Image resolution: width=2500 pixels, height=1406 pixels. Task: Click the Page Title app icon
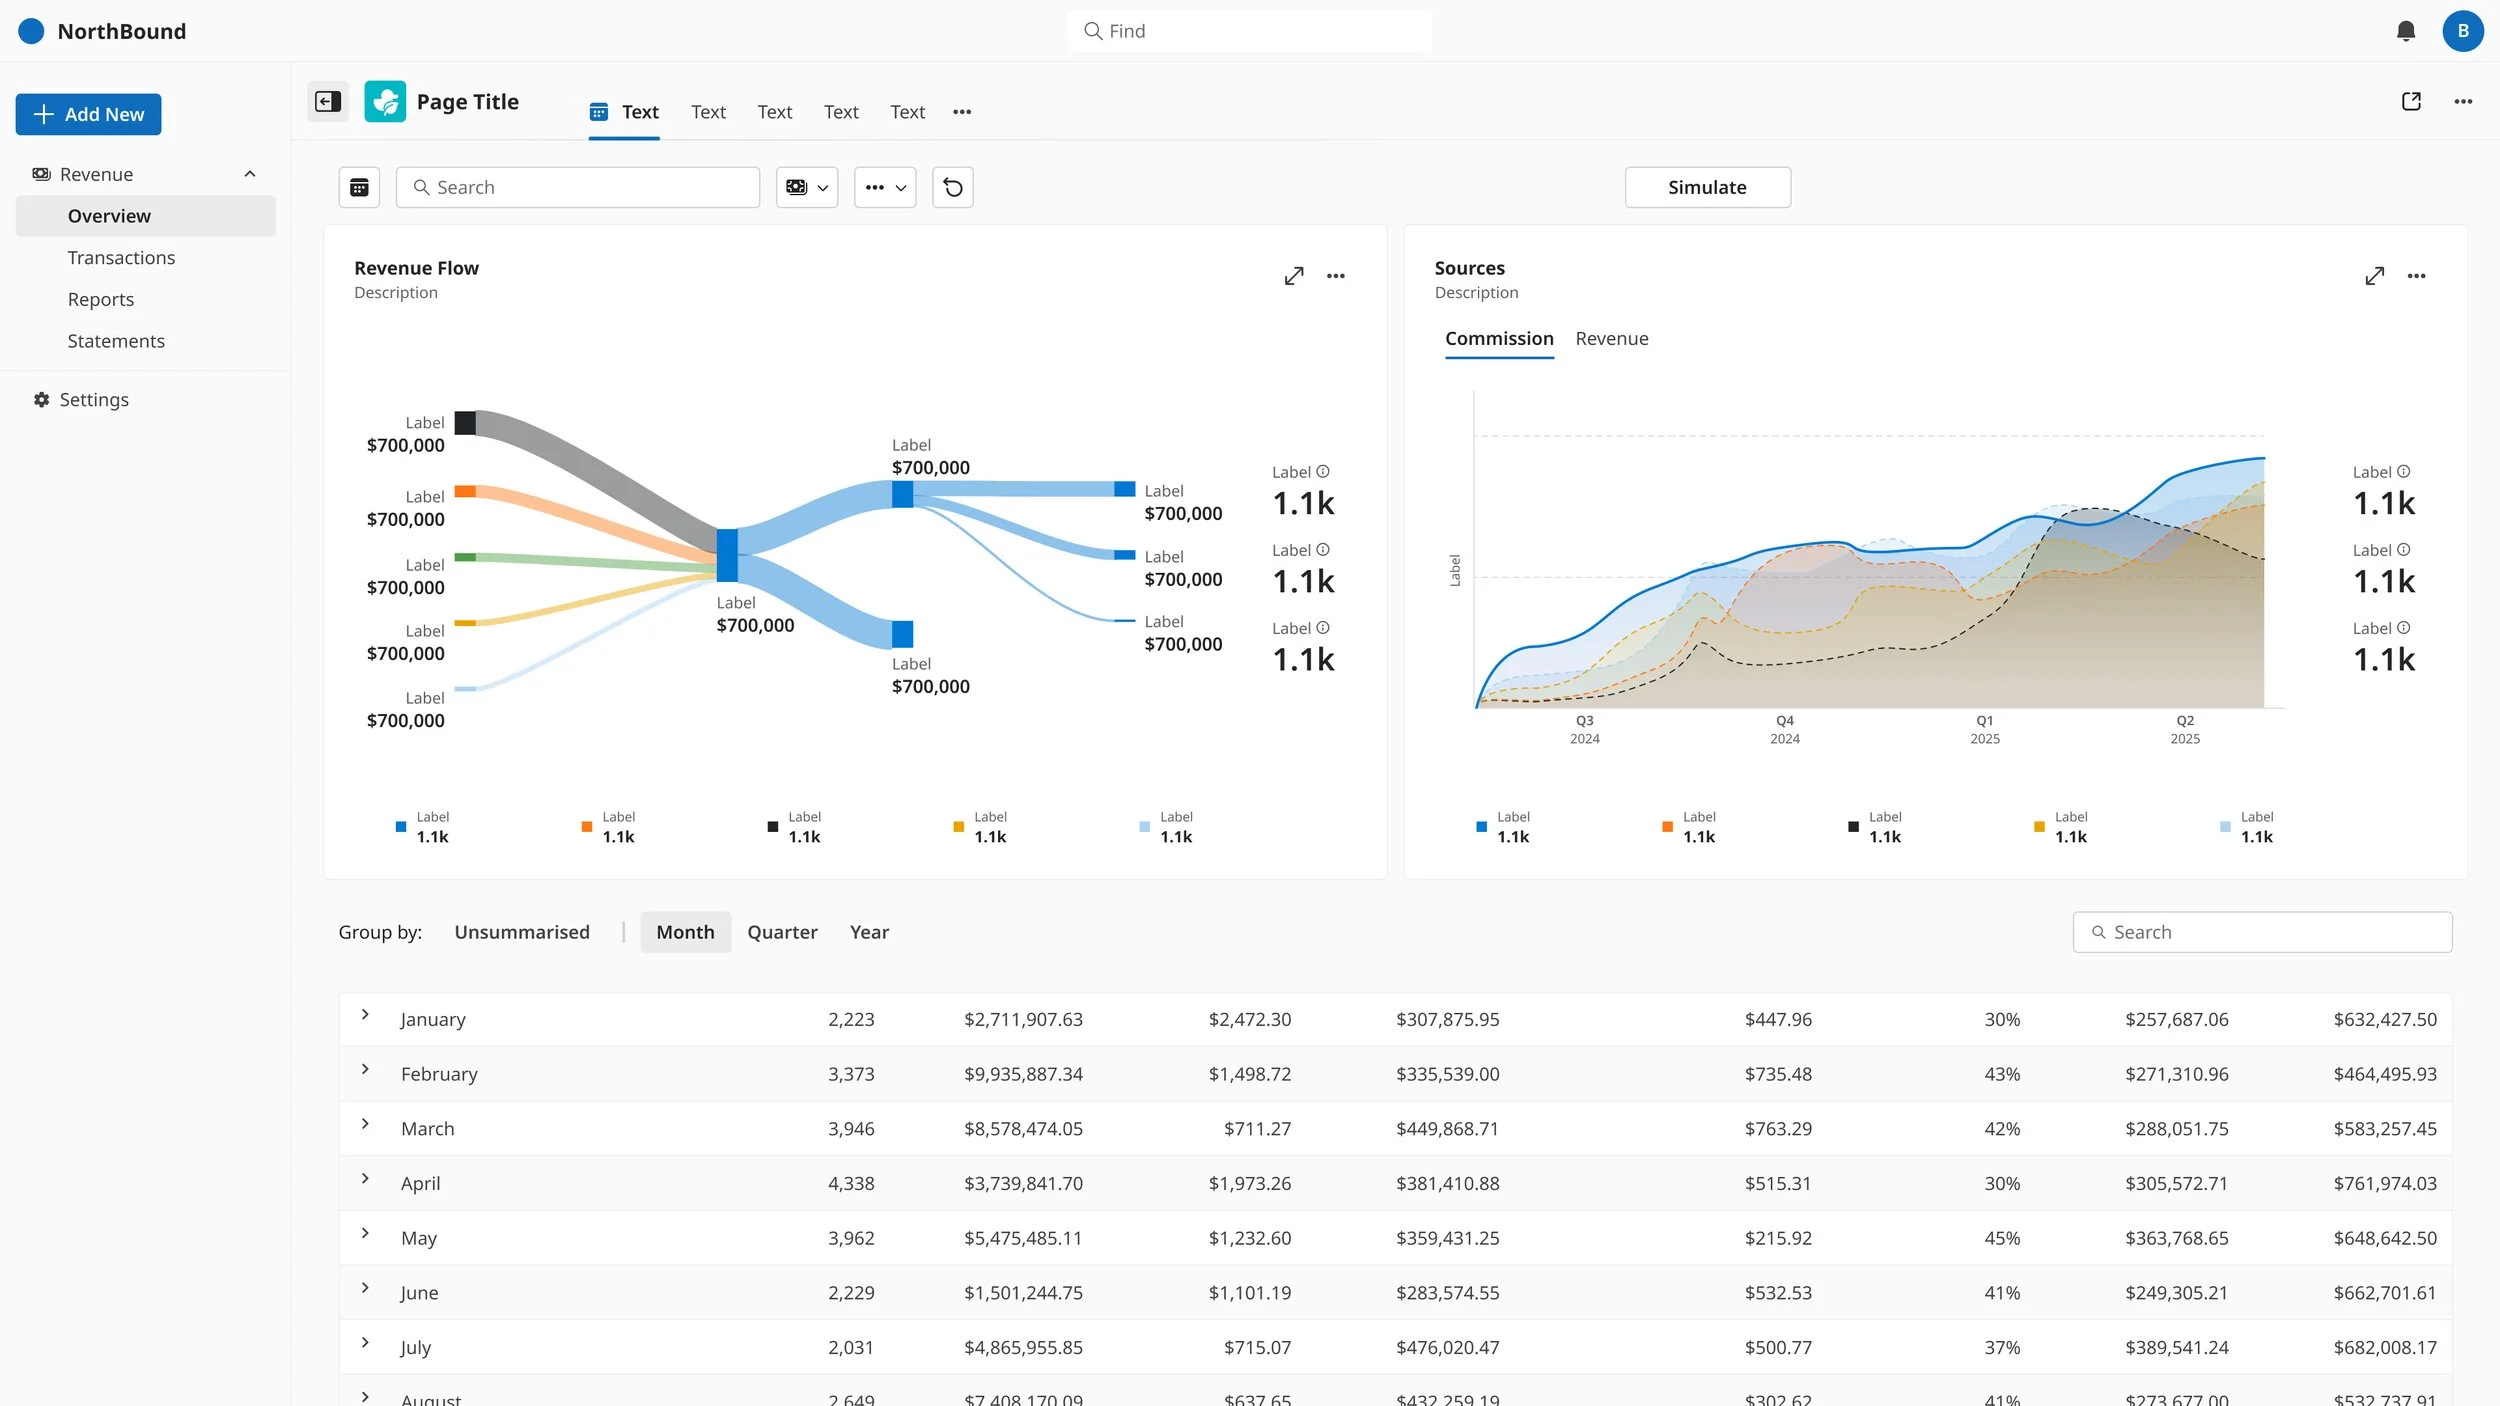pyautogui.click(x=385, y=101)
